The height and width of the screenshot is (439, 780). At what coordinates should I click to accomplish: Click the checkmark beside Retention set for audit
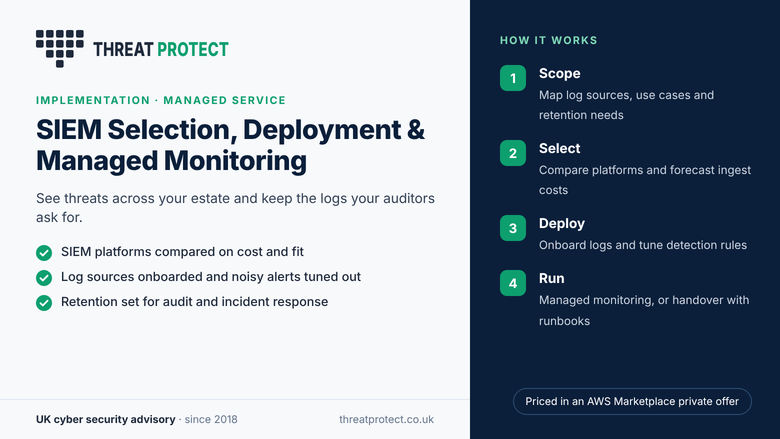(44, 302)
